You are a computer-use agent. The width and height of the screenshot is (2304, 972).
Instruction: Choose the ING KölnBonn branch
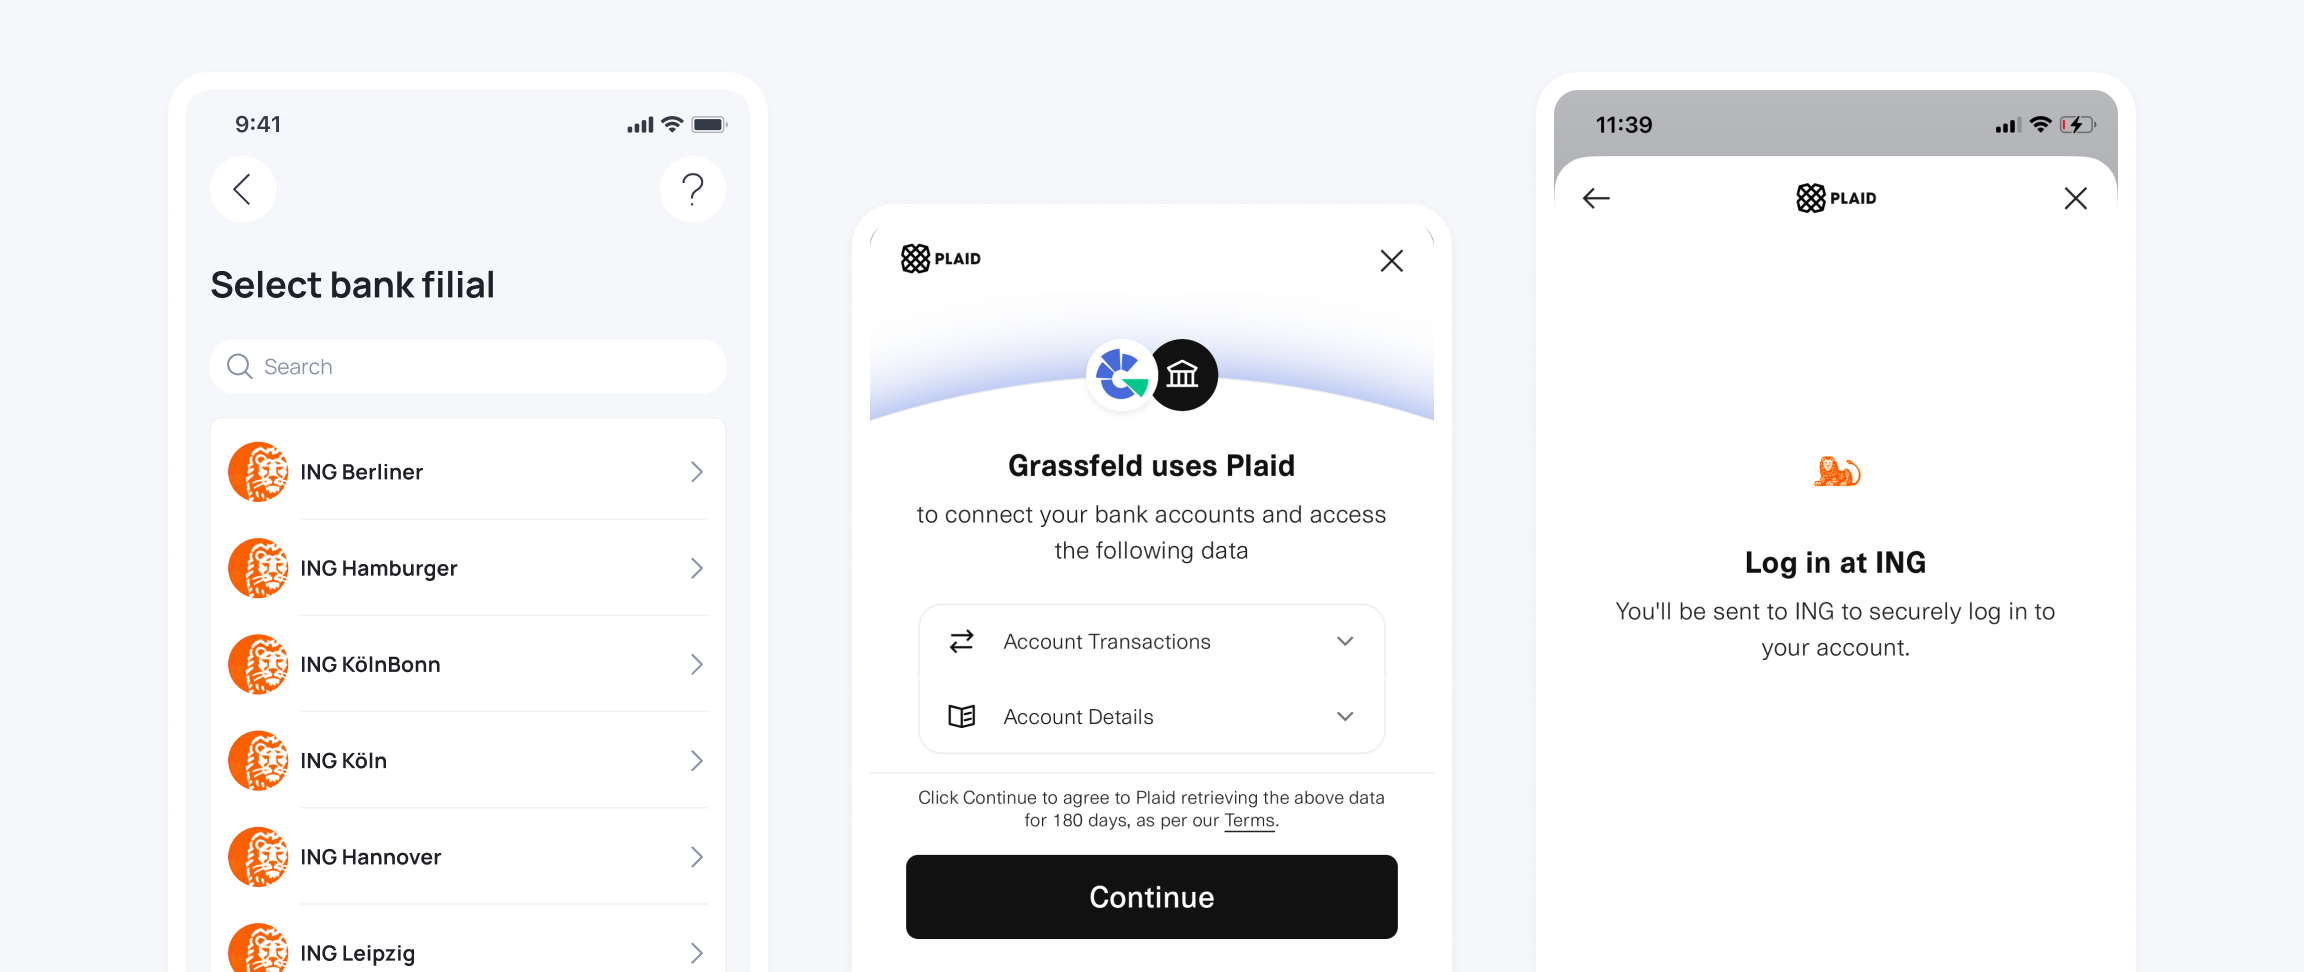click(x=467, y=664)
